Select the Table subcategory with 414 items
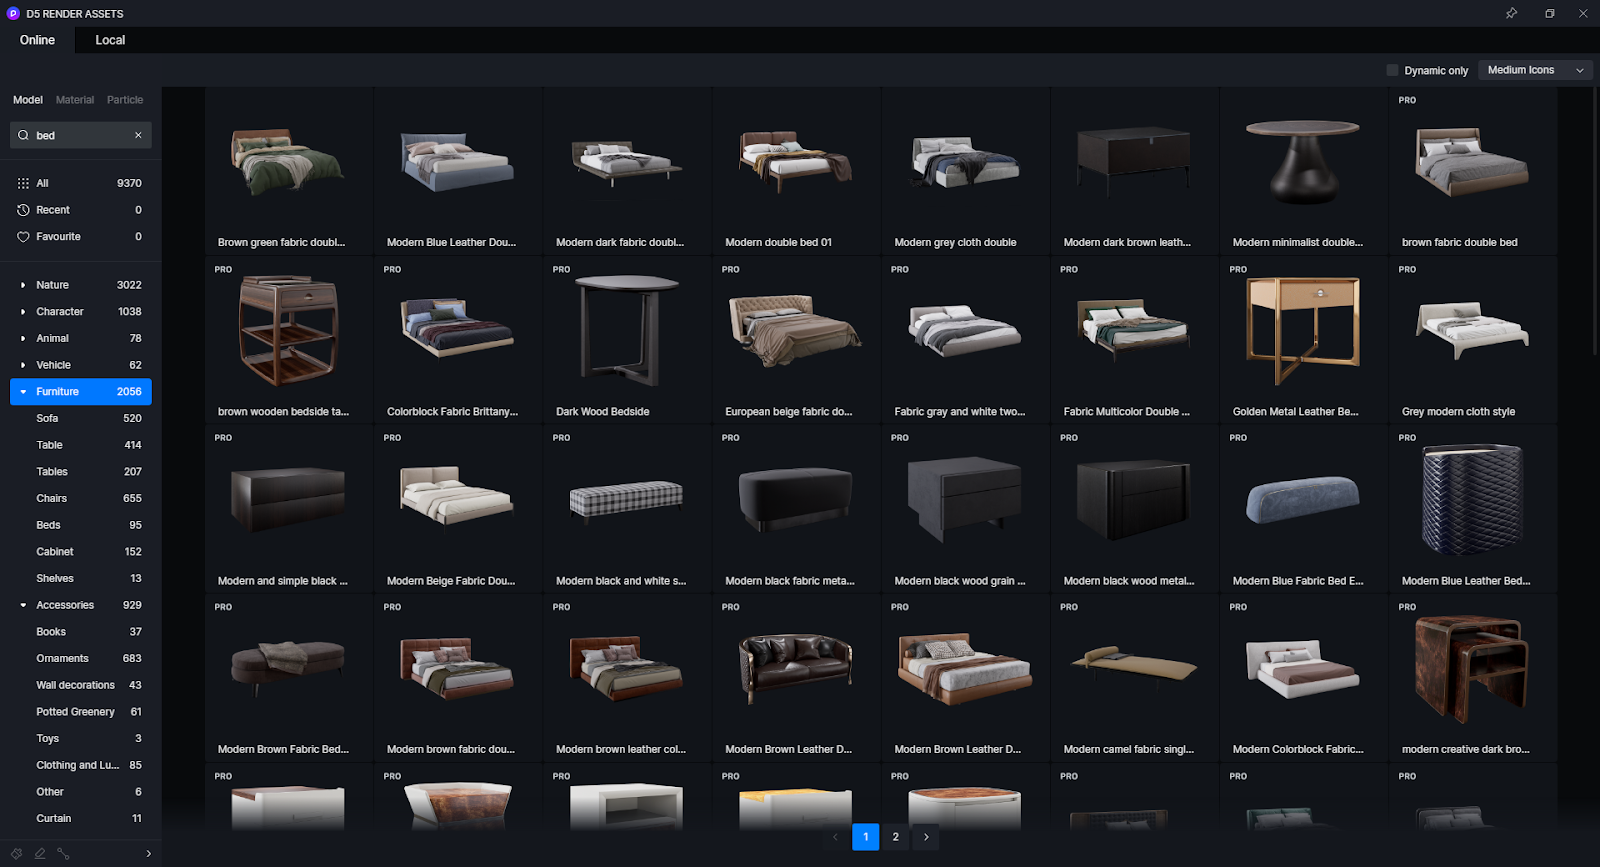Image resolution: width=1600 pixels, height=867 pixels. 80,445
